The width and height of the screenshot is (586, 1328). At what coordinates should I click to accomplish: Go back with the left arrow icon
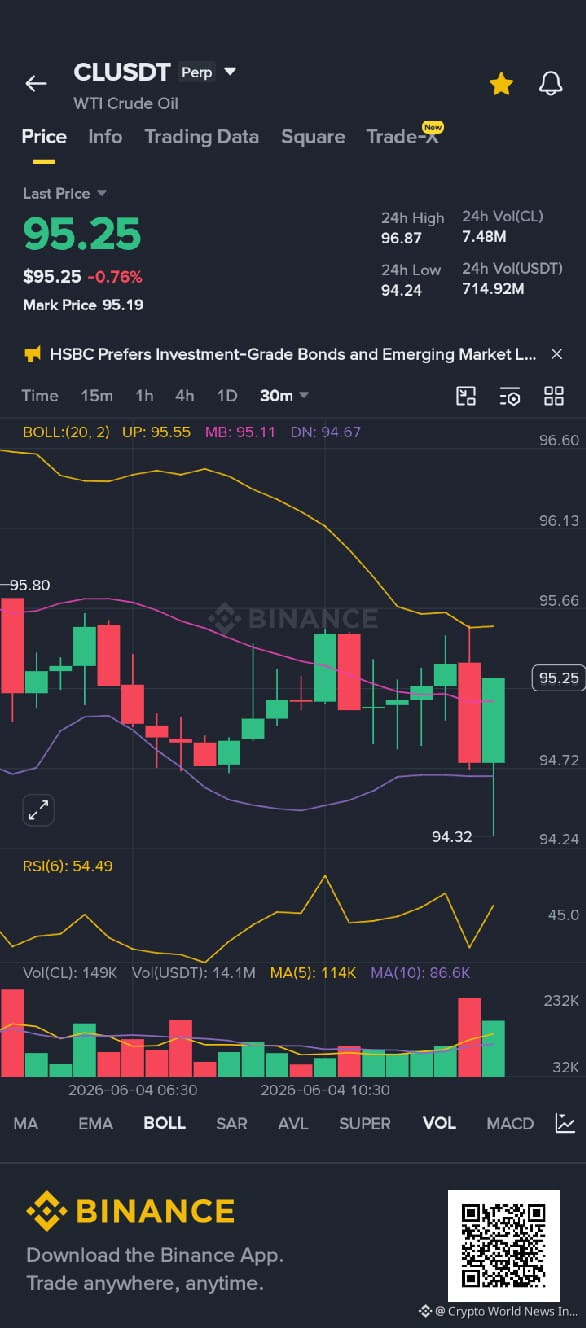36,84
